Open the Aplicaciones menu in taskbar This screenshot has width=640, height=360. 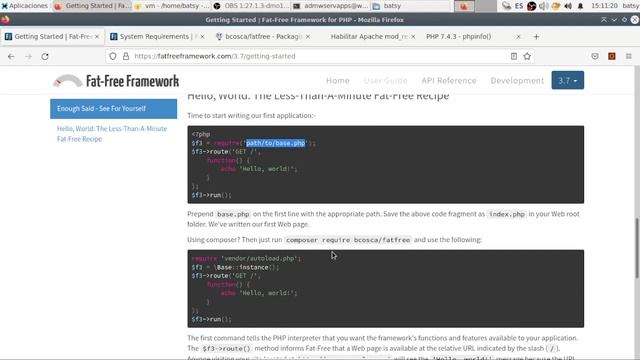point(24,6)
